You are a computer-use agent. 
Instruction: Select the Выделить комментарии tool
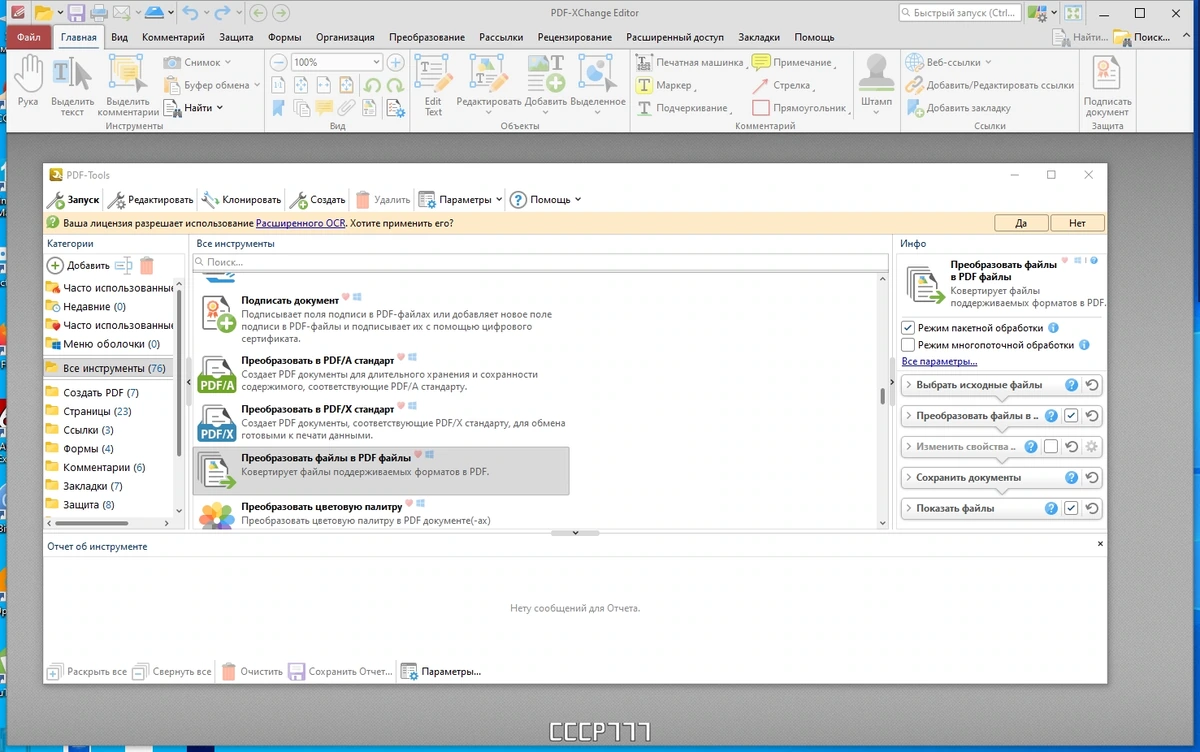pyautogui.click(x=128, y=84)
